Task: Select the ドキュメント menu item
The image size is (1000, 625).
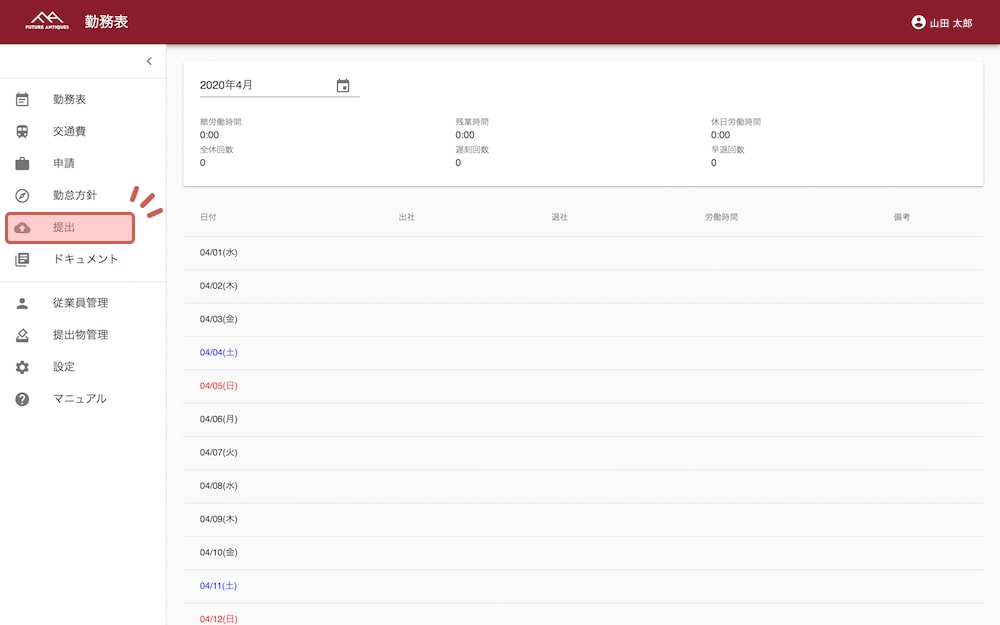Action: [x=86, y=259]
